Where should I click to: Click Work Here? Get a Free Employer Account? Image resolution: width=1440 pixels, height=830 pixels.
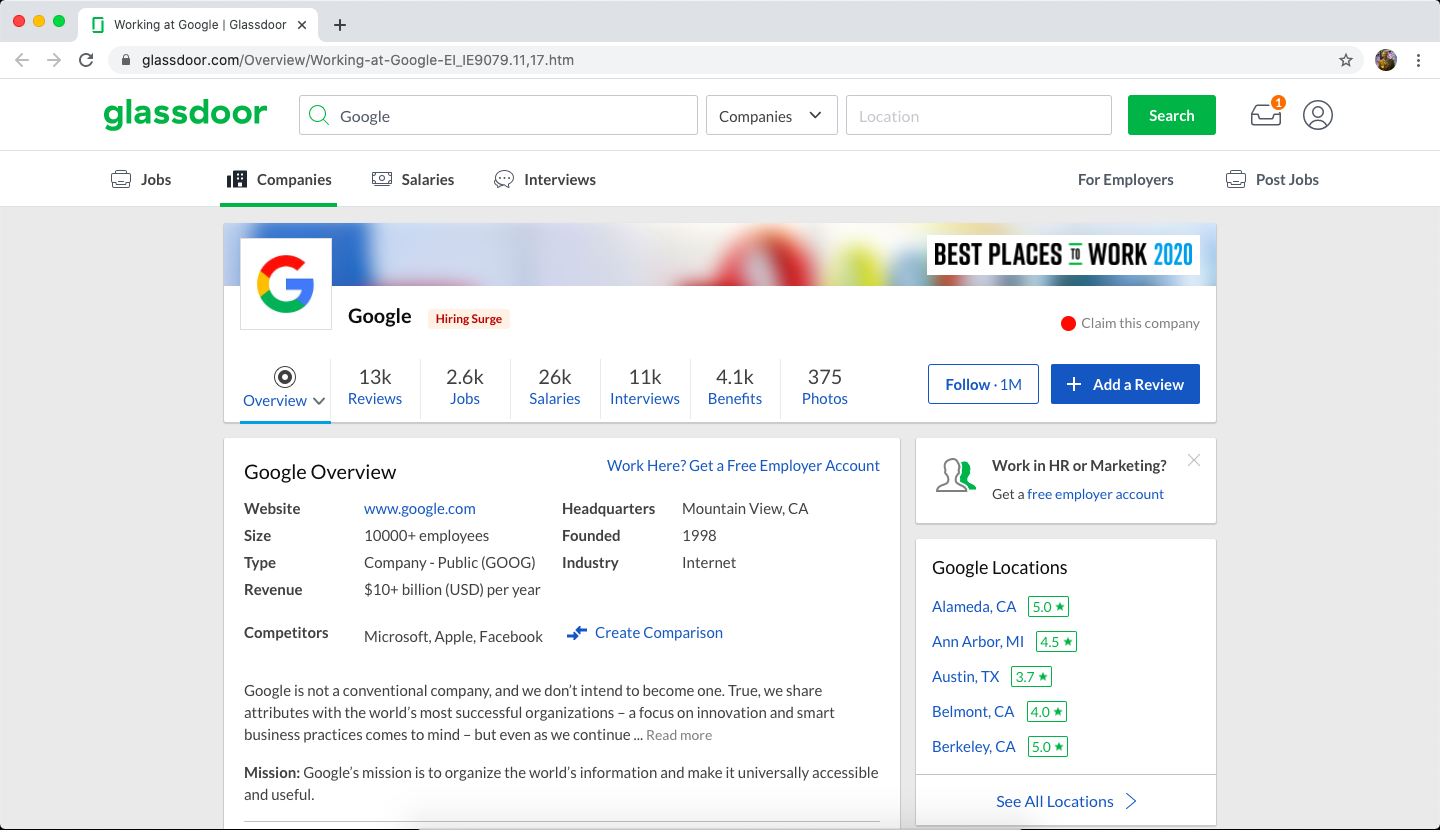[x=743, y=466]
